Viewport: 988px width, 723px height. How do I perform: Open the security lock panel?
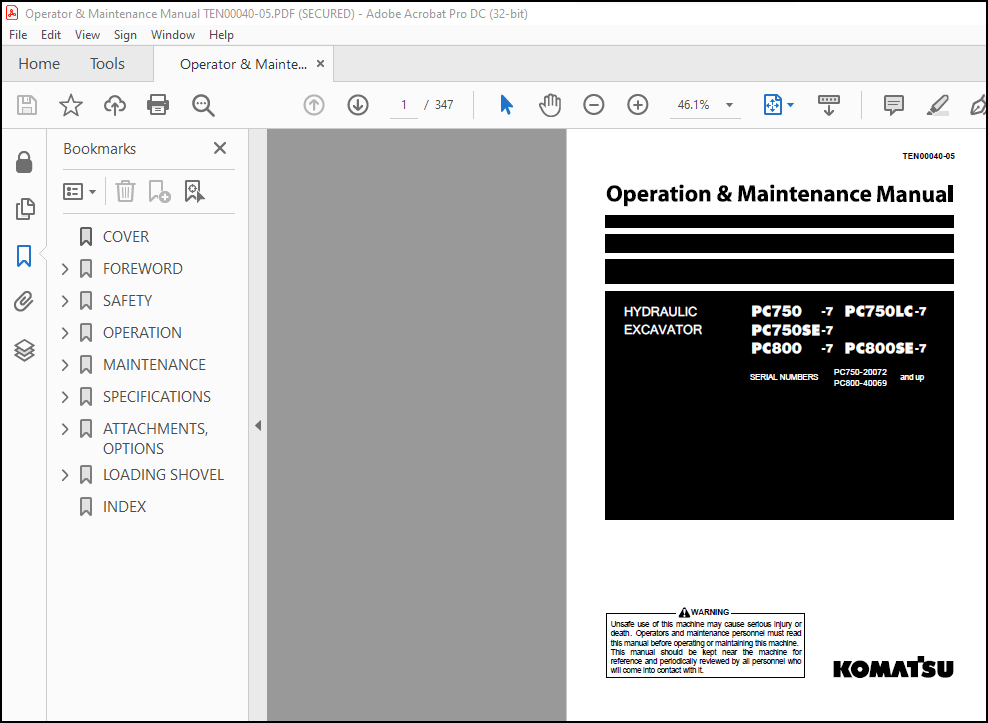click(x=24, y=162)
